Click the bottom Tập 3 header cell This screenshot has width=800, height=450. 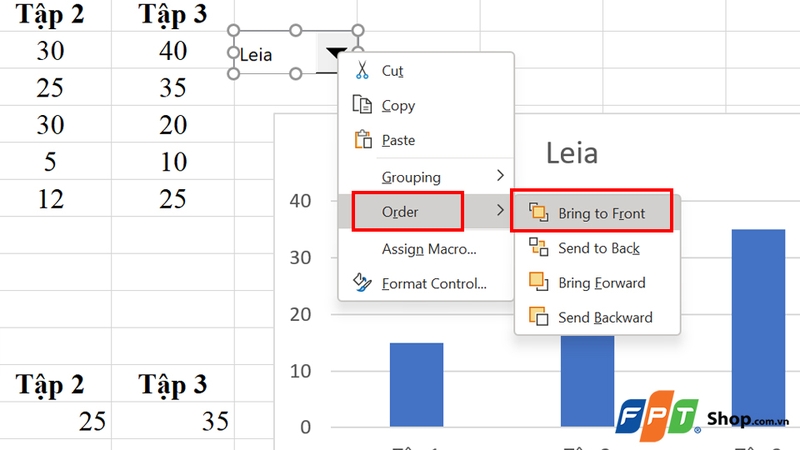(x=173, y=384)
